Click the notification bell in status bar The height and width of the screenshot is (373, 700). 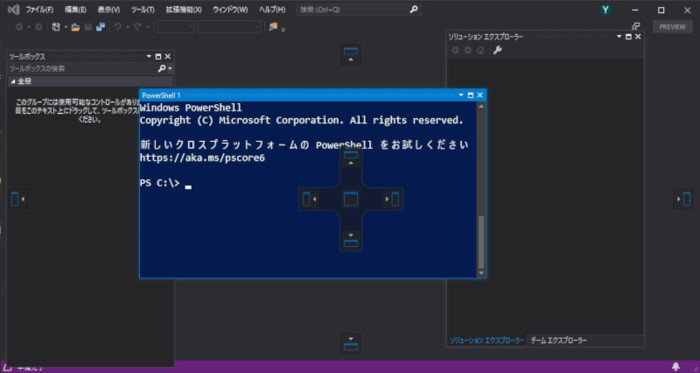click(676, 366)
